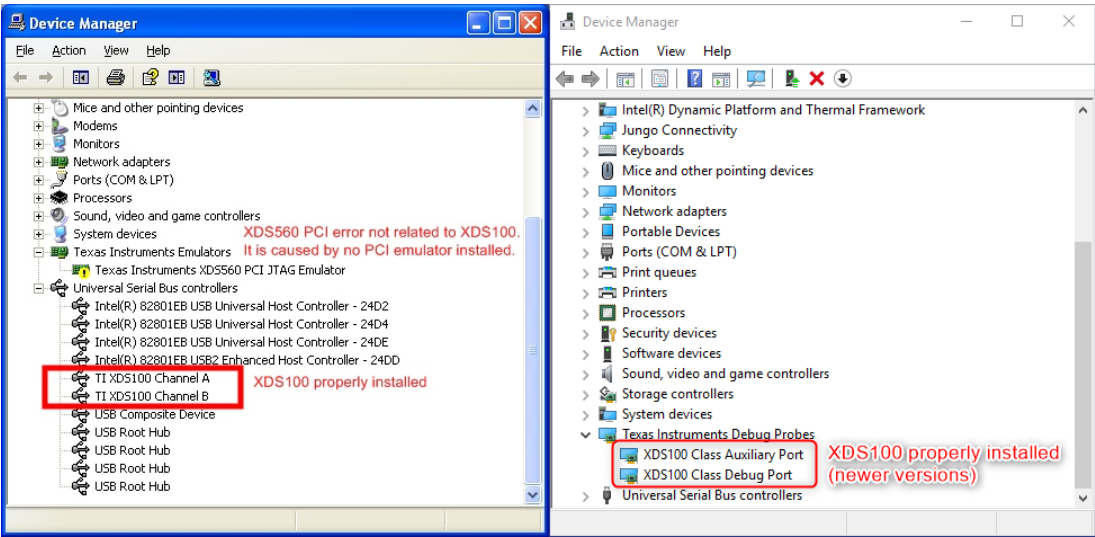Open File menu in right Device Manager
The height and width of the screenshot is (537, 1095).
tap(571, 51)
